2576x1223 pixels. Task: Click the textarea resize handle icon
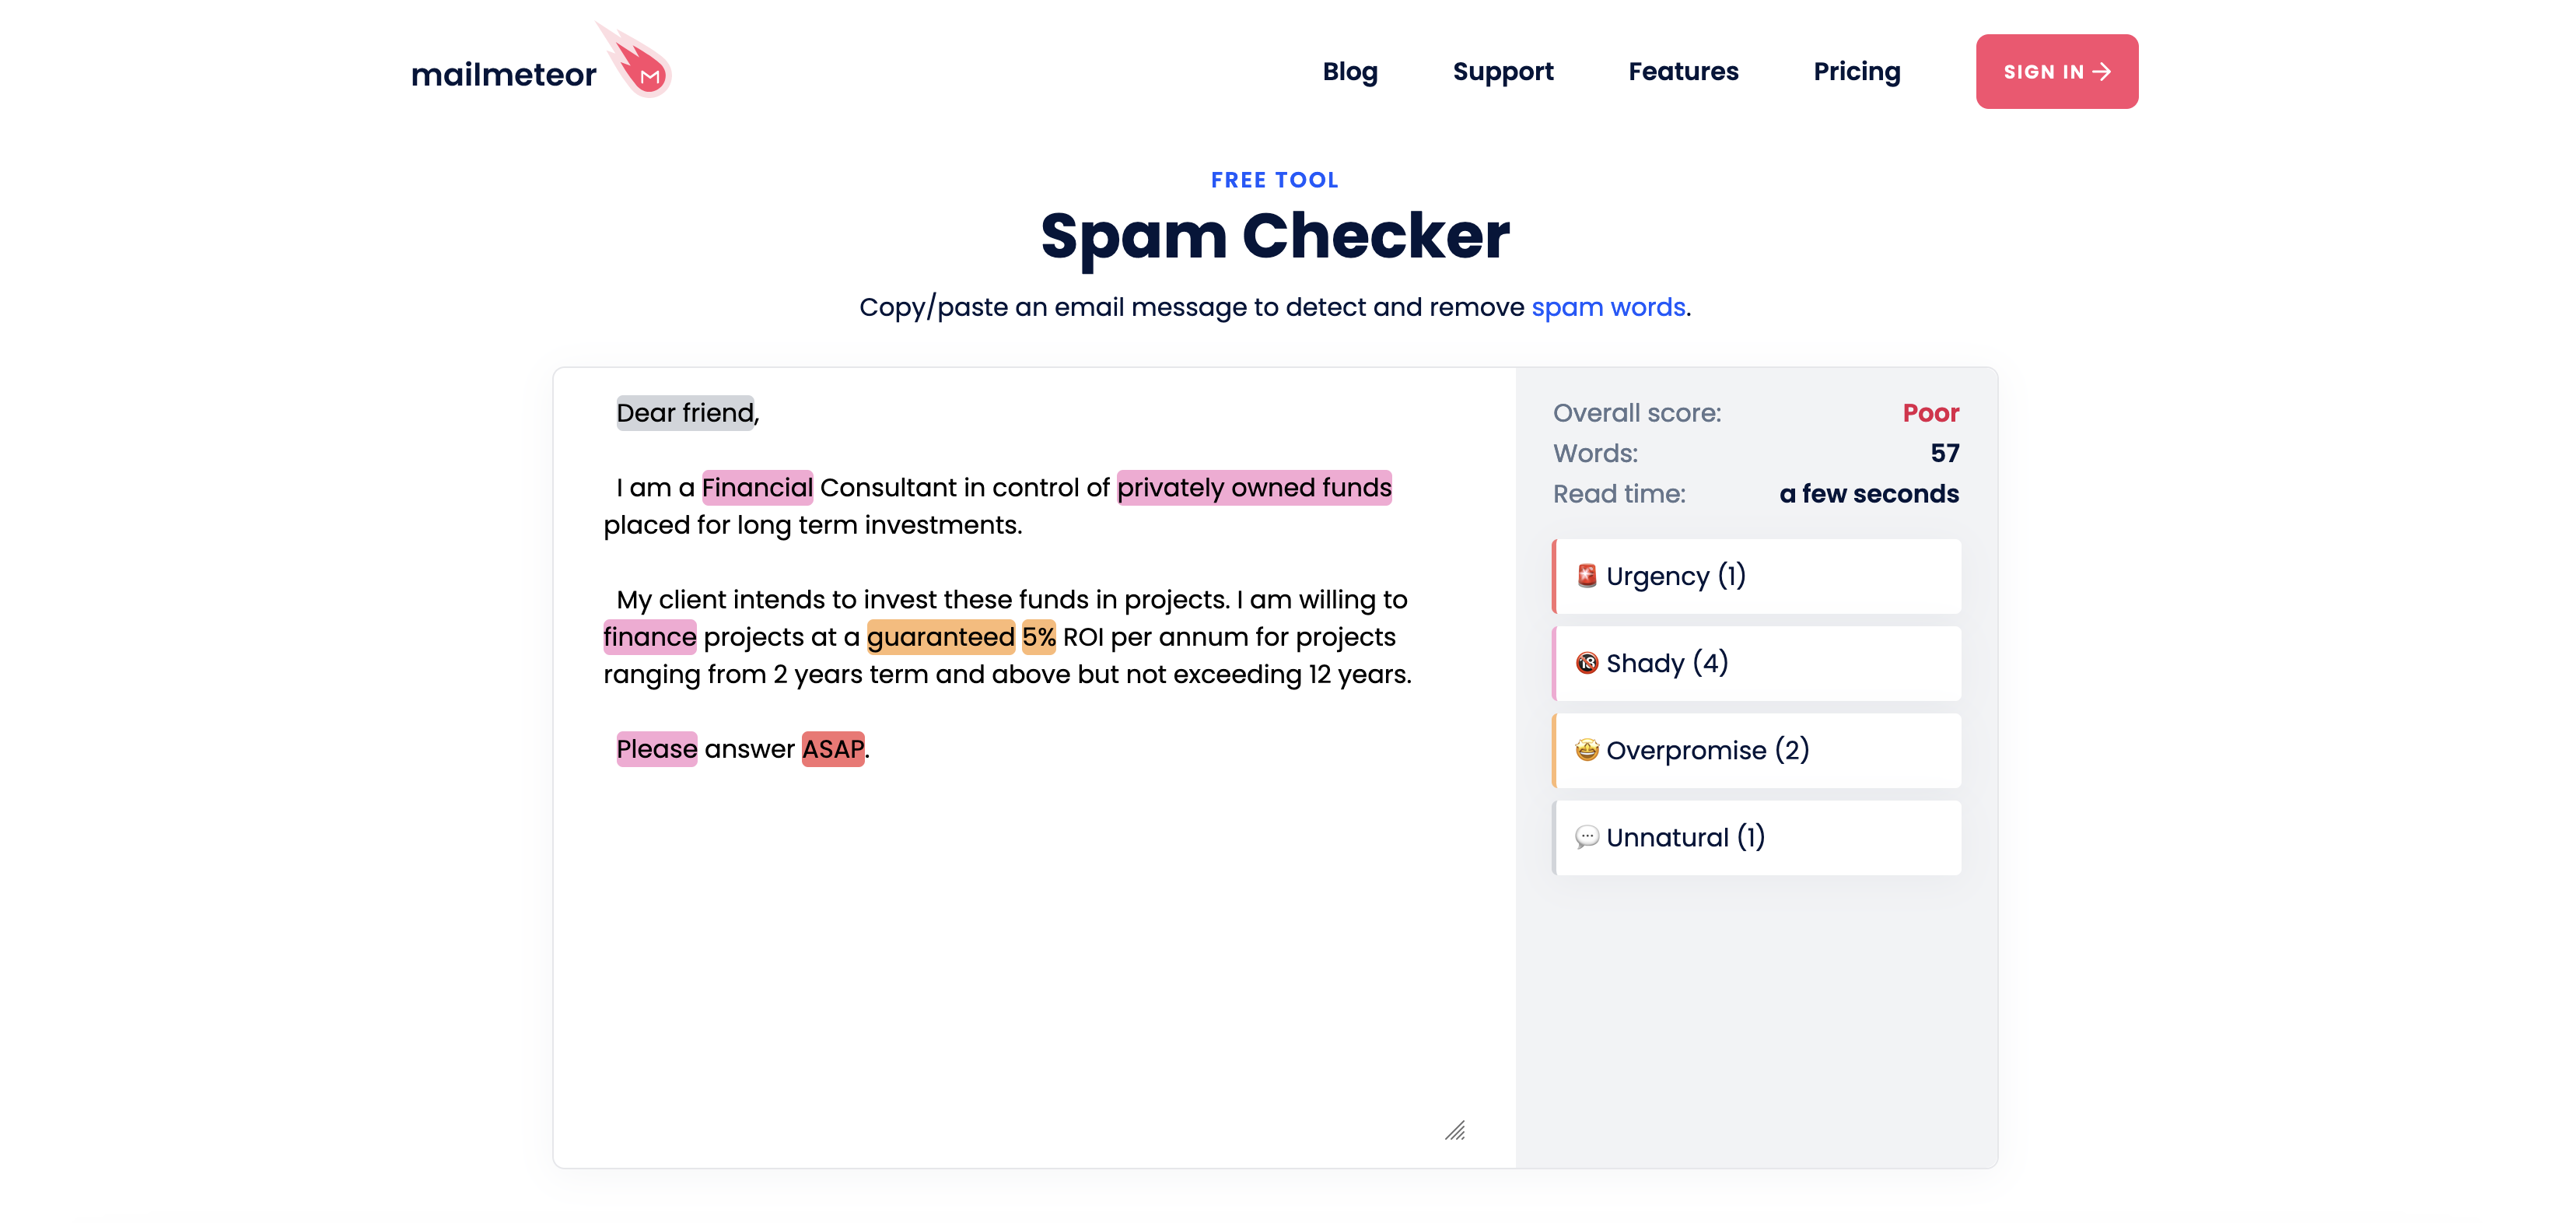pos(1455,1130)
